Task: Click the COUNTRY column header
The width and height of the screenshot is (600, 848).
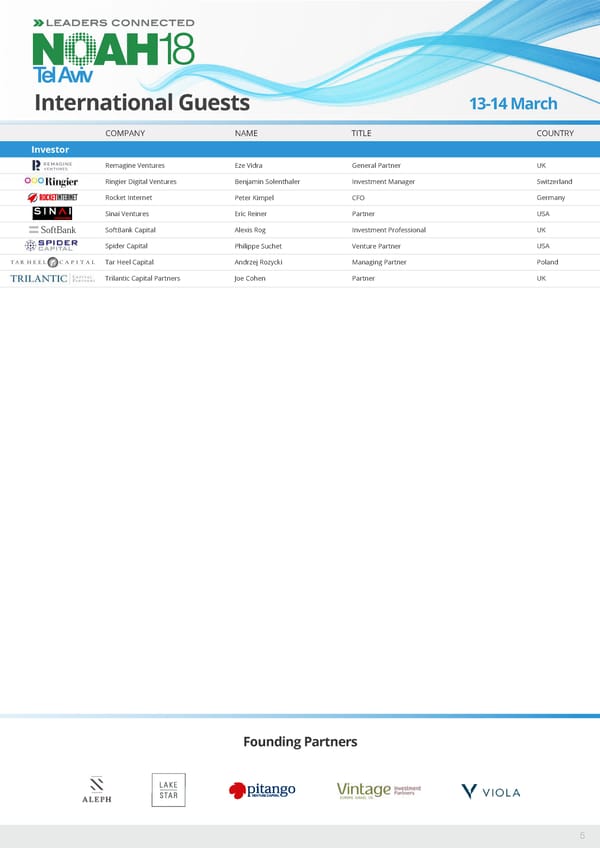Action: tap(554, 133)
